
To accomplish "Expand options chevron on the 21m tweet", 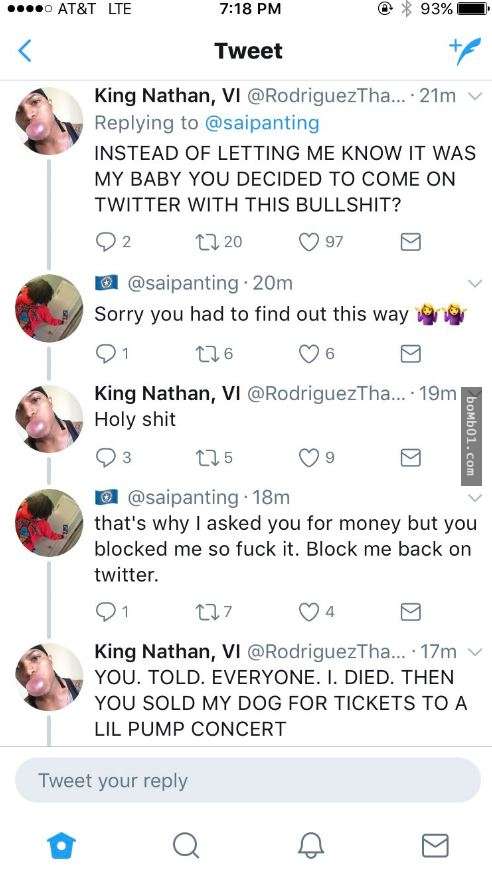I will coord(474,96).
